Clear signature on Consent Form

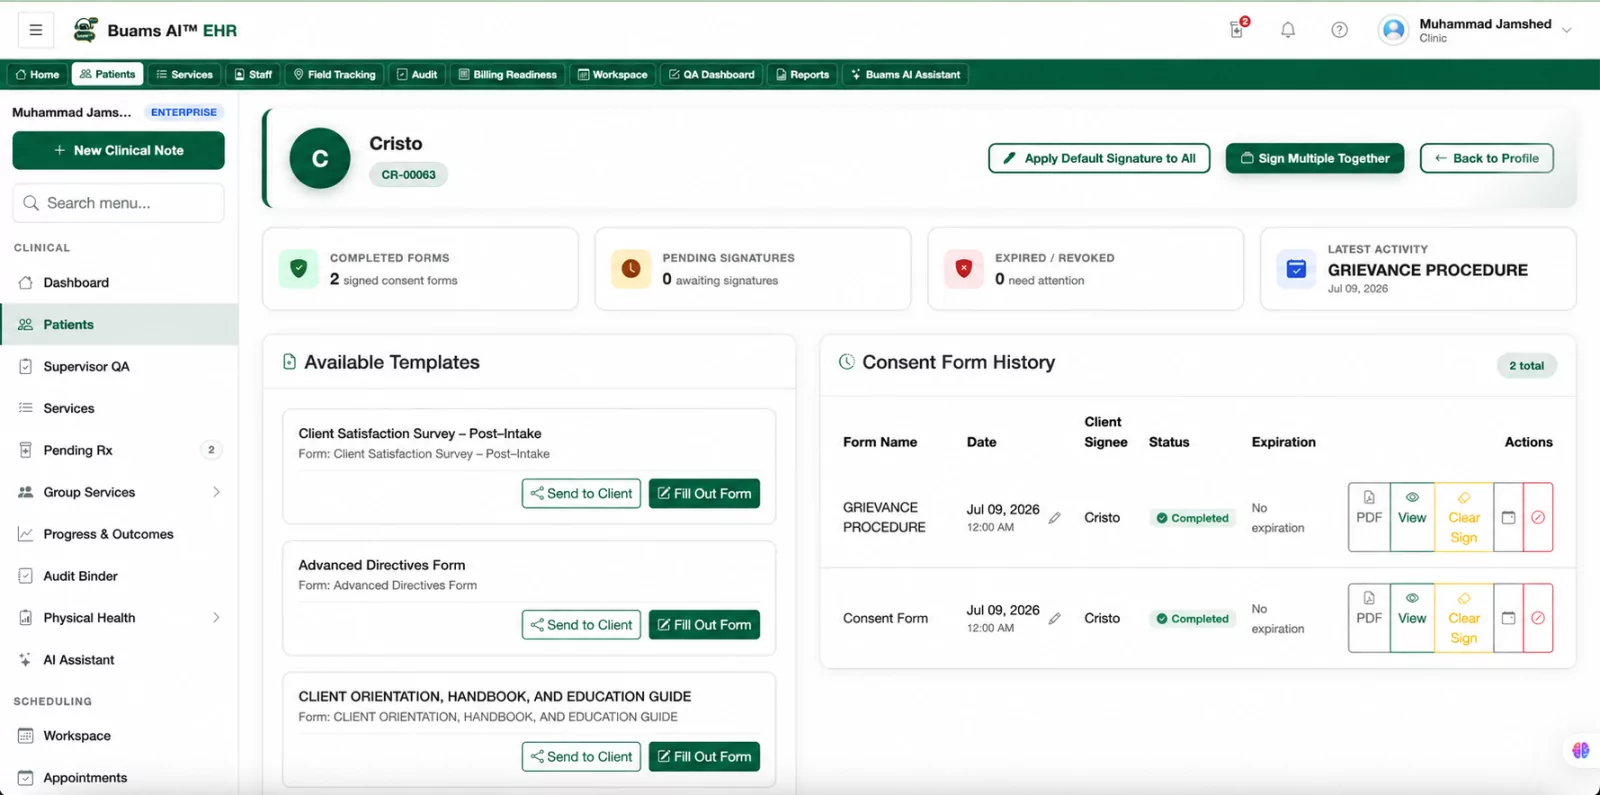pos(1464,618)
